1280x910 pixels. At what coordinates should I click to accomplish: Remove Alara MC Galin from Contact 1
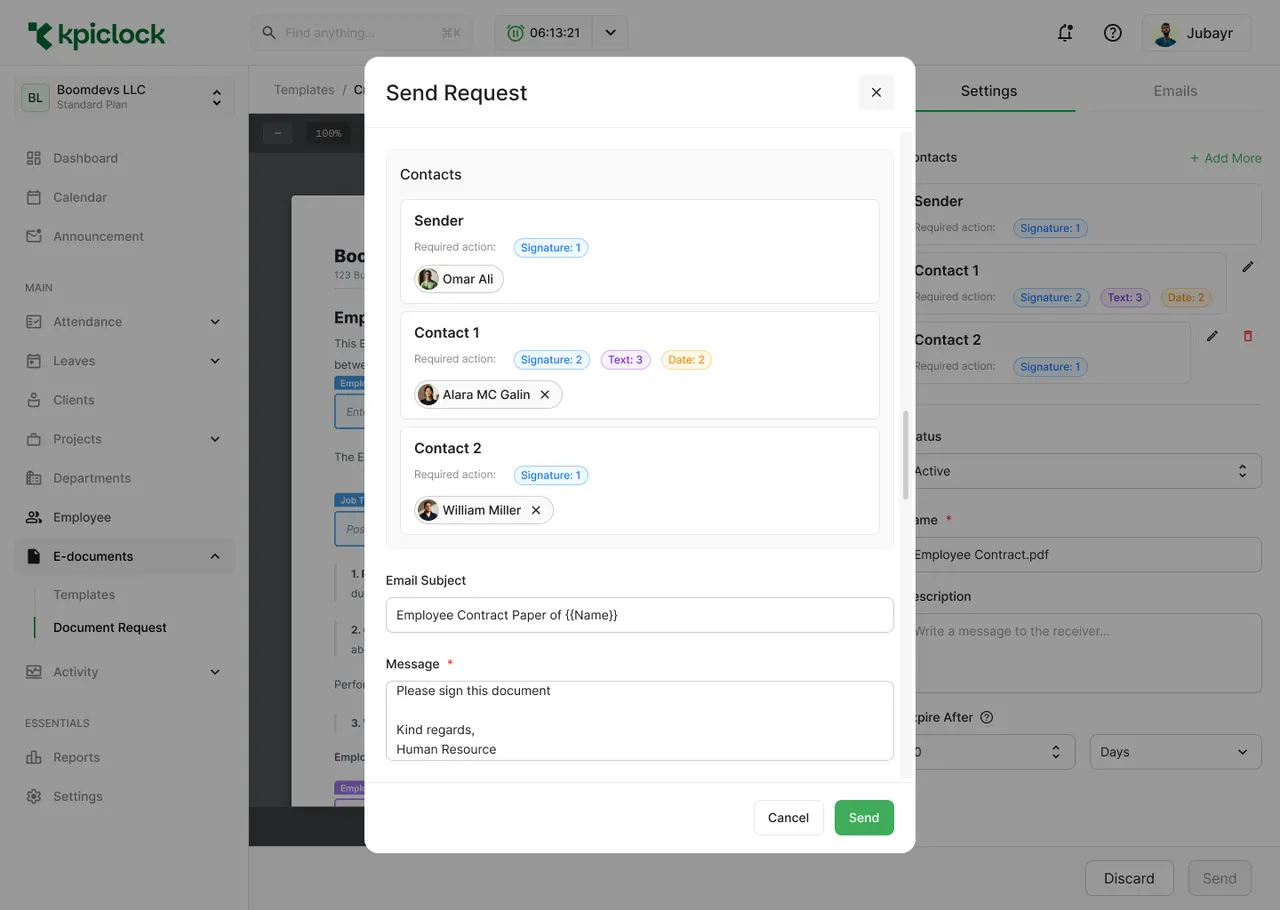coord(545,395)
